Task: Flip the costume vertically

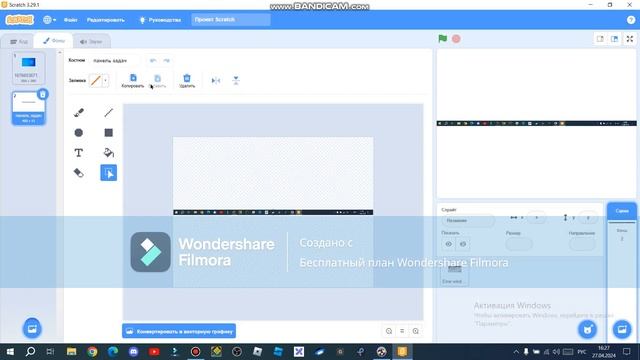Action: (x=236, y=80)
